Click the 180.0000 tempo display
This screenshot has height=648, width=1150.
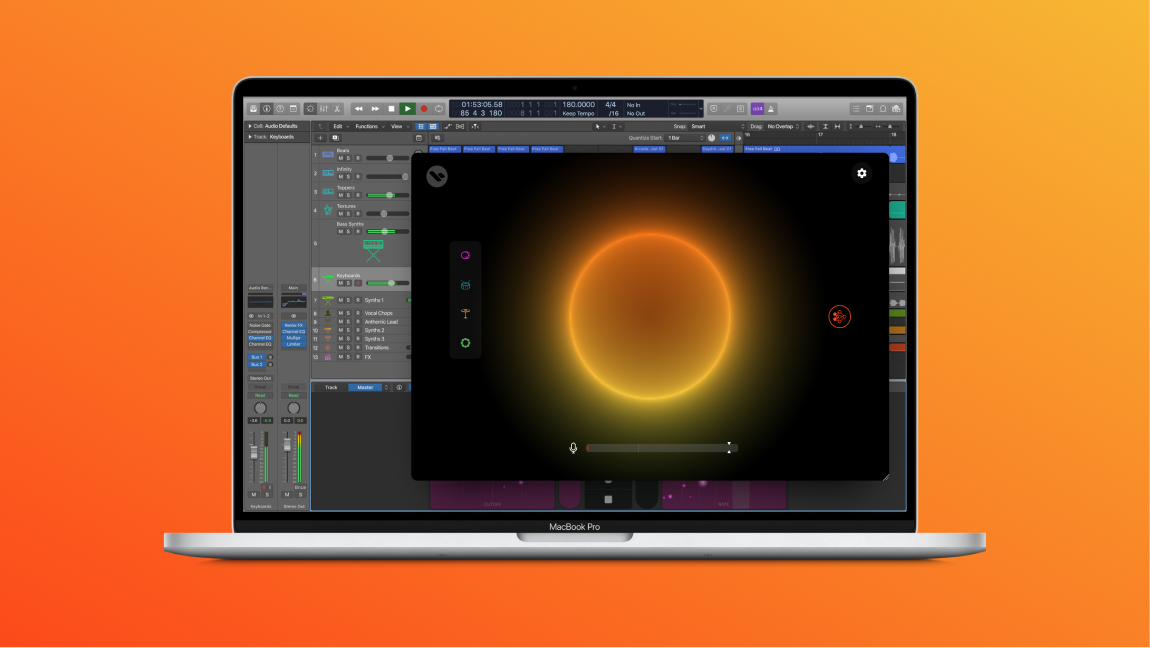pos(578,105)
